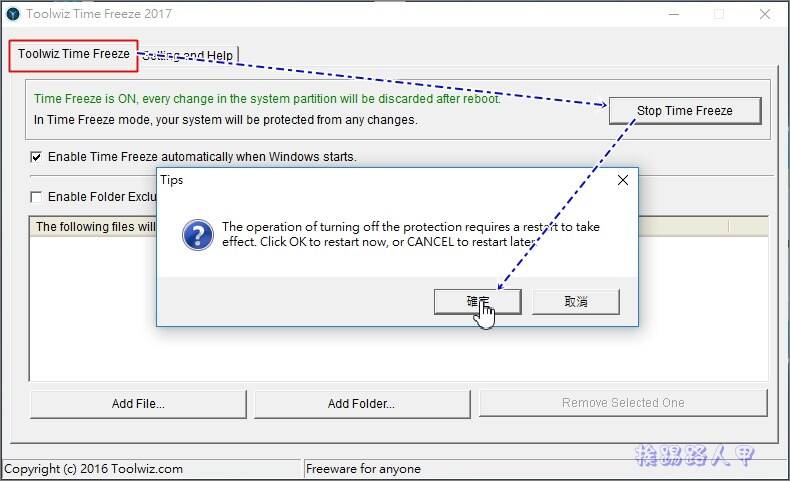The height and width of the screenshot is (481, 790).
Task: Click the Add Folder... button
Action: point(362,404)
